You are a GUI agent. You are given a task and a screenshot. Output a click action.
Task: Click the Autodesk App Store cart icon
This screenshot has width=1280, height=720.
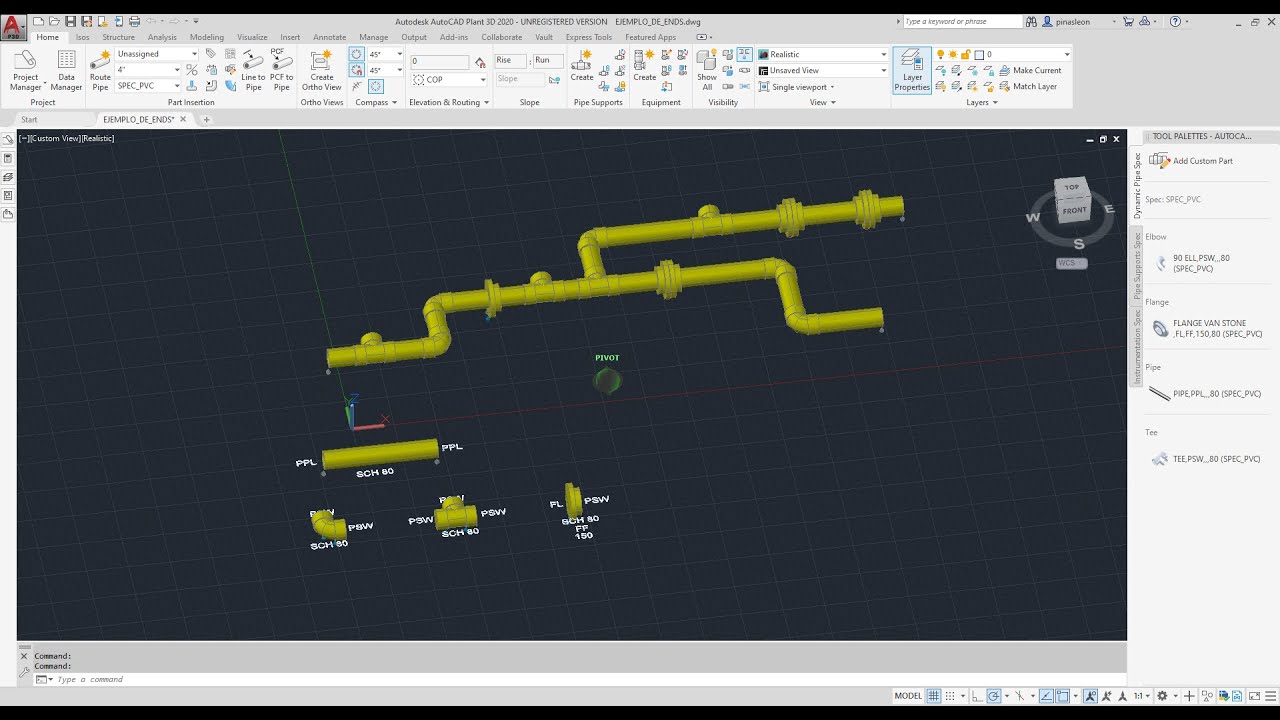coord(1128,21)
